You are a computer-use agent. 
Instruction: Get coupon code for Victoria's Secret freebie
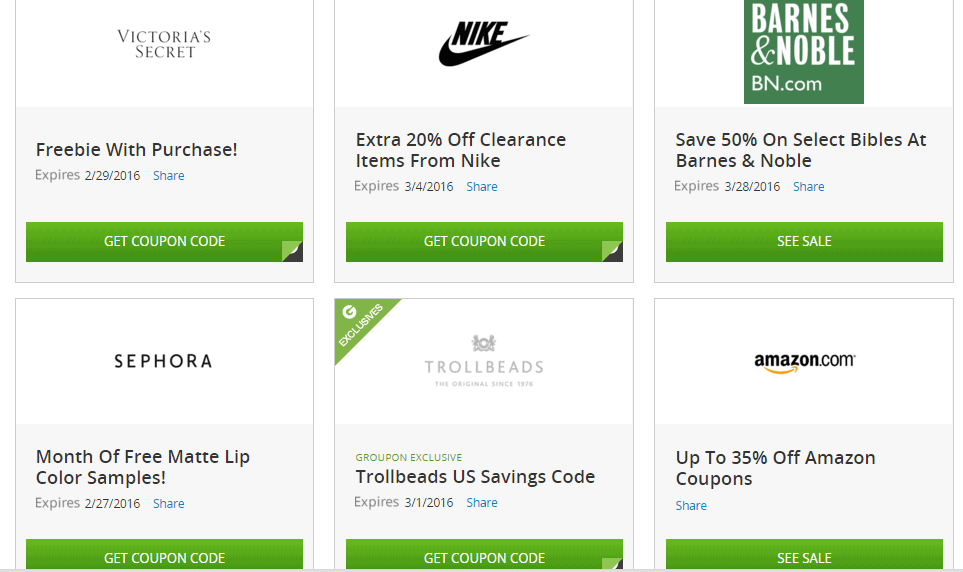[164, 241]
